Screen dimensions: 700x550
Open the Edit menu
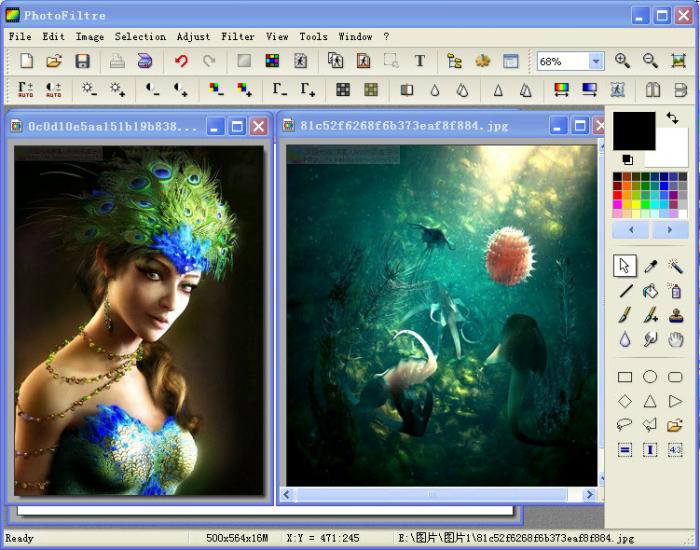tap(54, 37)
